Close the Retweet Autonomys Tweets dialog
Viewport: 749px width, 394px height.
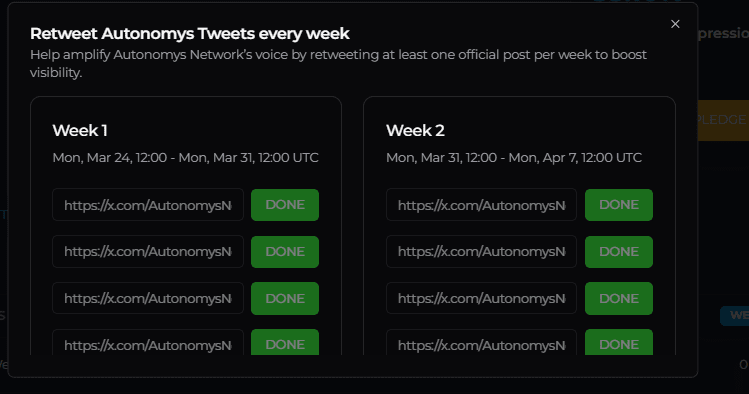pos(675,24)
